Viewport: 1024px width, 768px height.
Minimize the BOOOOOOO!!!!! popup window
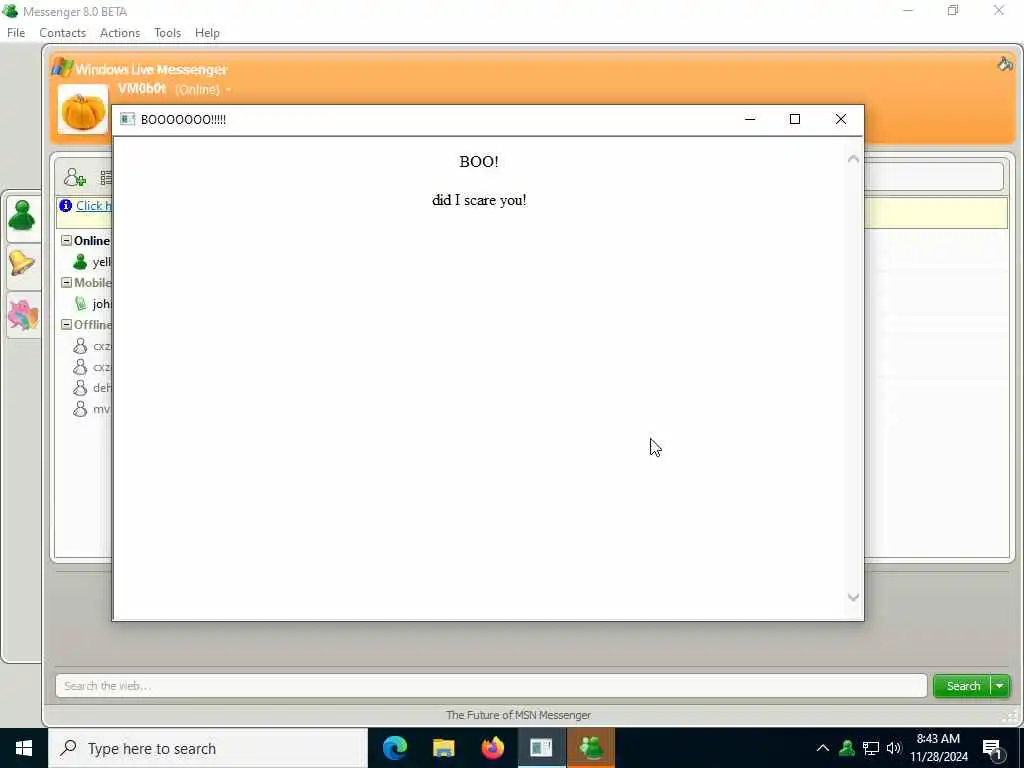(x=750, y=119)
